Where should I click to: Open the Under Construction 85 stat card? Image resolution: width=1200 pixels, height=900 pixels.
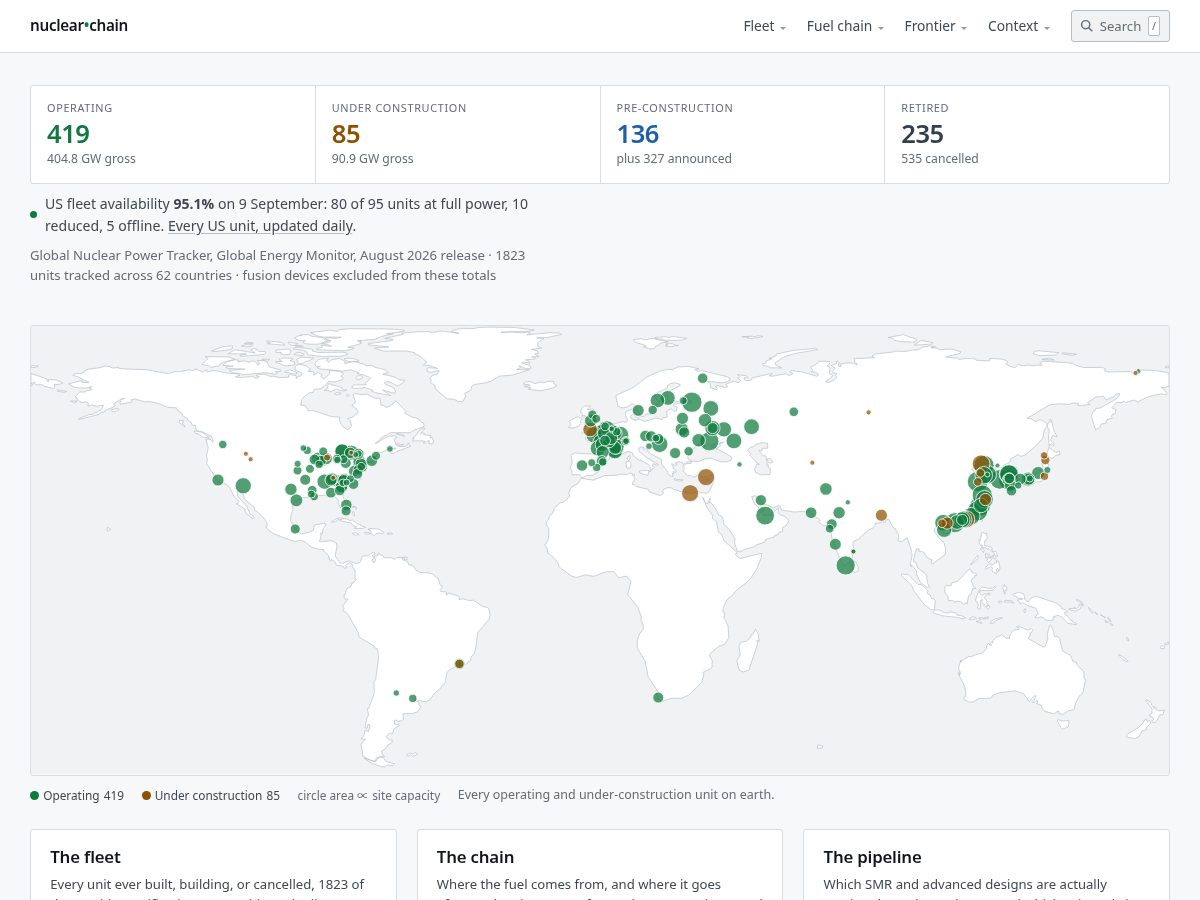pyautogui.click(x=458, y=134)
